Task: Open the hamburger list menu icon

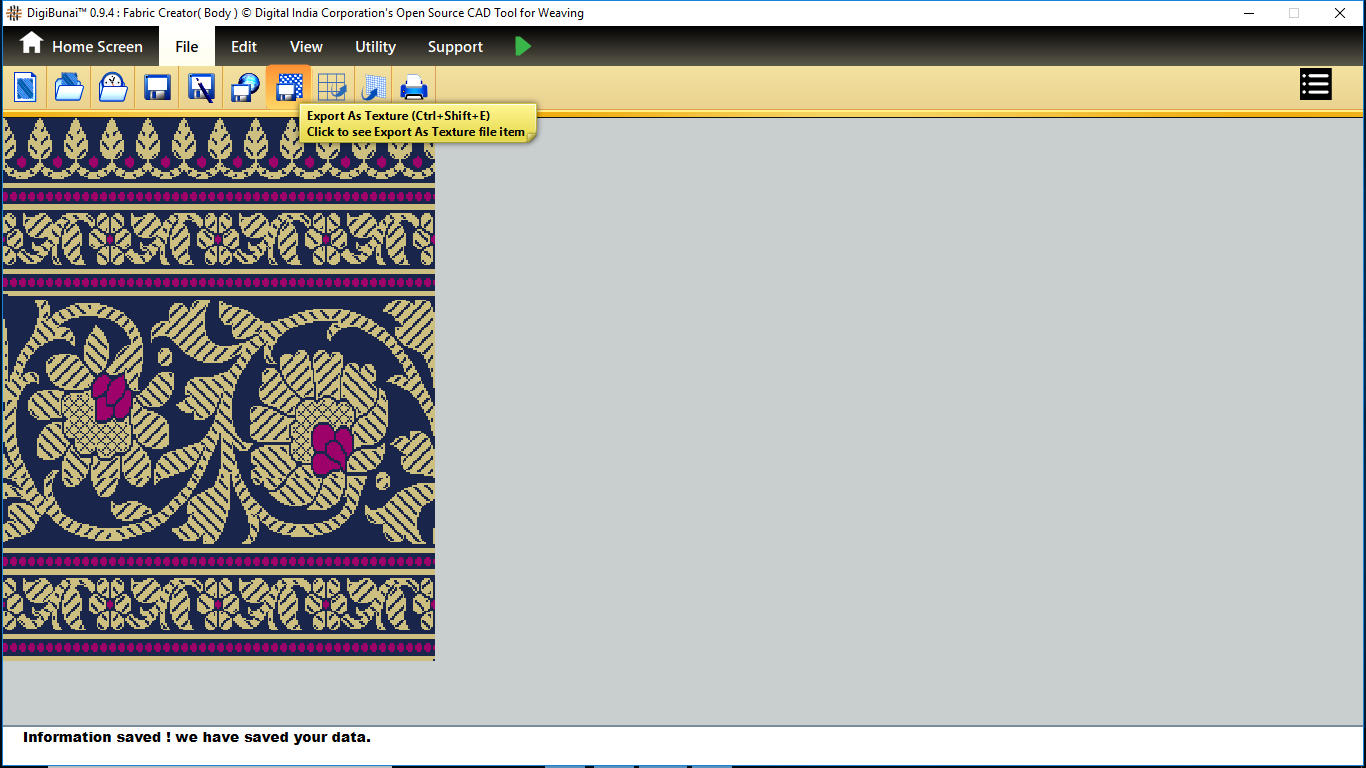Action: click(1315, 85)
